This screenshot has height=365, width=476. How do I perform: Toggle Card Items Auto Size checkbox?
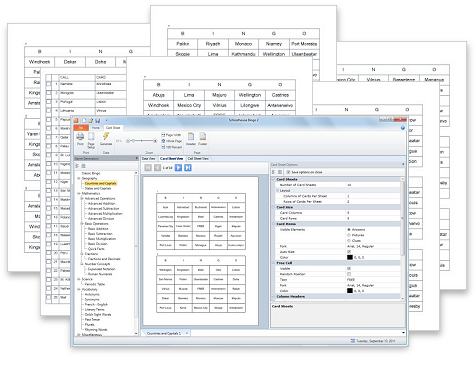[349, 252]
